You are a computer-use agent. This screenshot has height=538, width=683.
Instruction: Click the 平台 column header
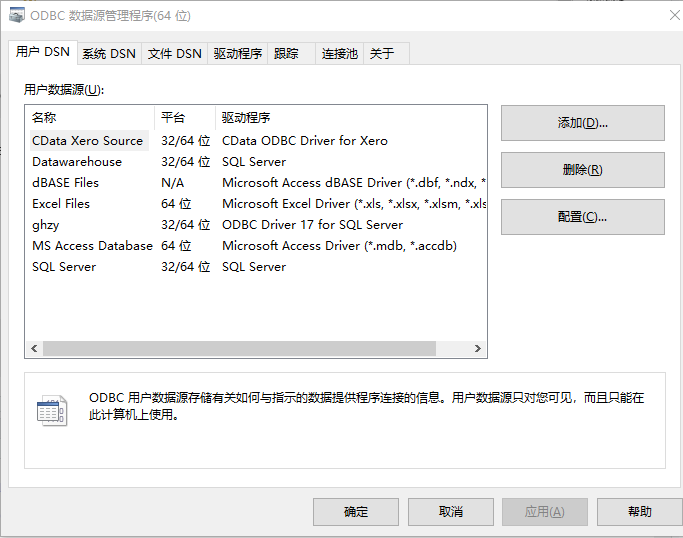click(x=185, y=118)
